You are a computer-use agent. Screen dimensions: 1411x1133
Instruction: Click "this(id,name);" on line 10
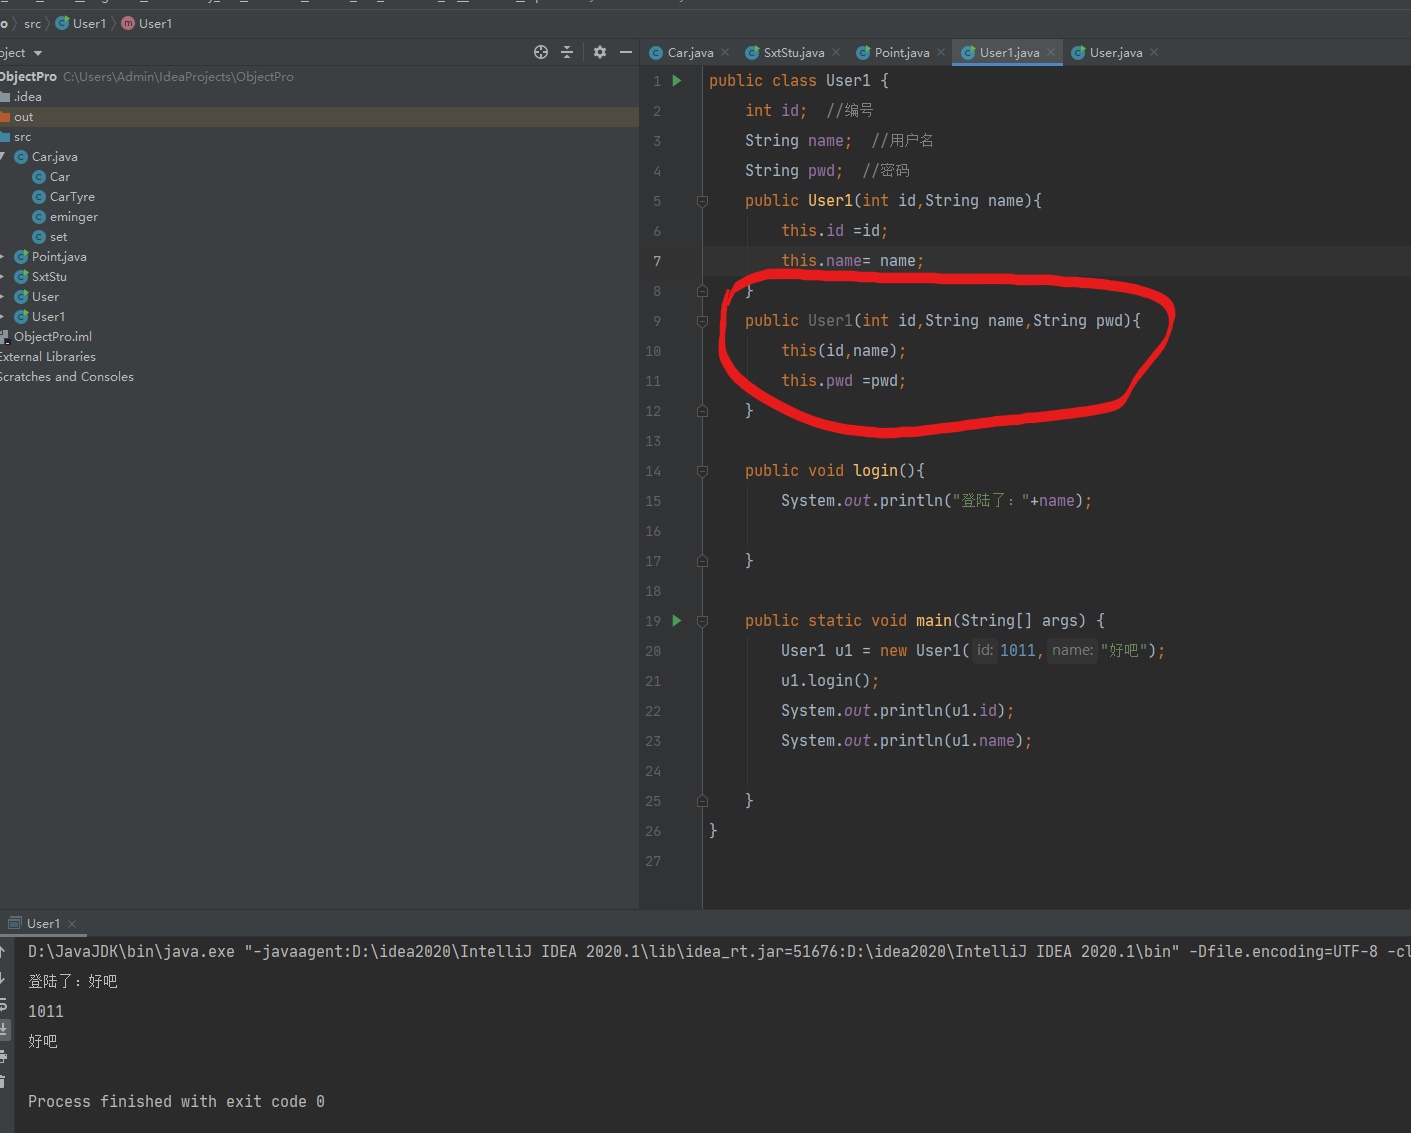[844, 351]
